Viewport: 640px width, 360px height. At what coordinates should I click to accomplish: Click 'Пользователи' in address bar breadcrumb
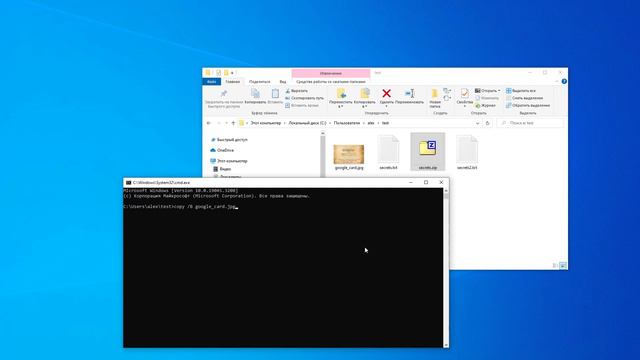(347, 123)
